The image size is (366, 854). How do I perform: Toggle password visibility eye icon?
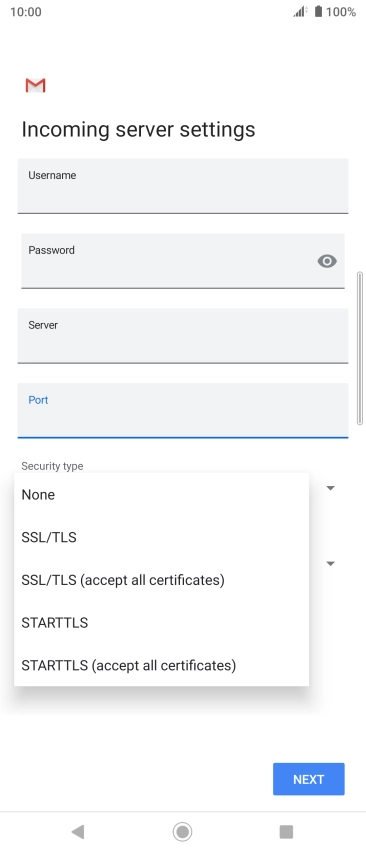pyautogui.click(x=327, y=261)
